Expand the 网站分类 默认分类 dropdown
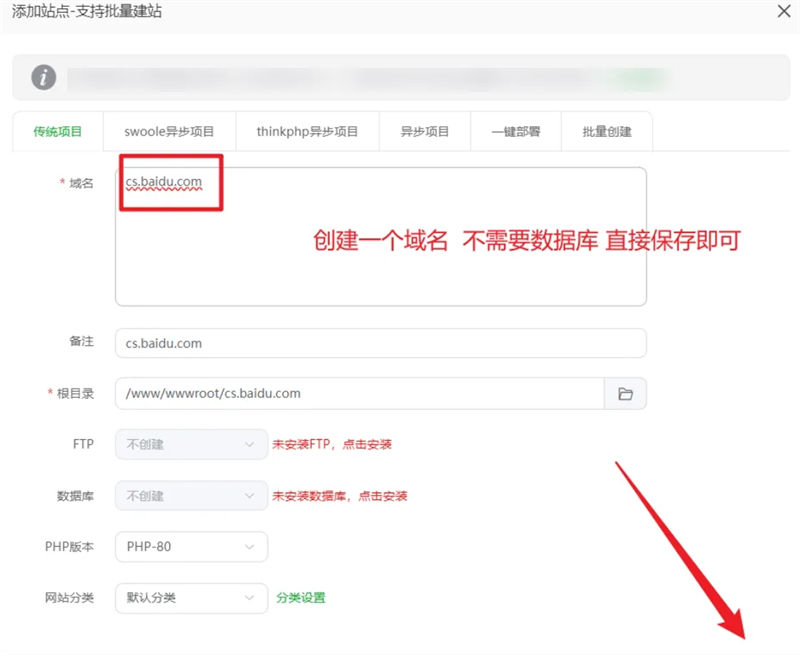This screenshot has width=800, height=655. [191, 598]
